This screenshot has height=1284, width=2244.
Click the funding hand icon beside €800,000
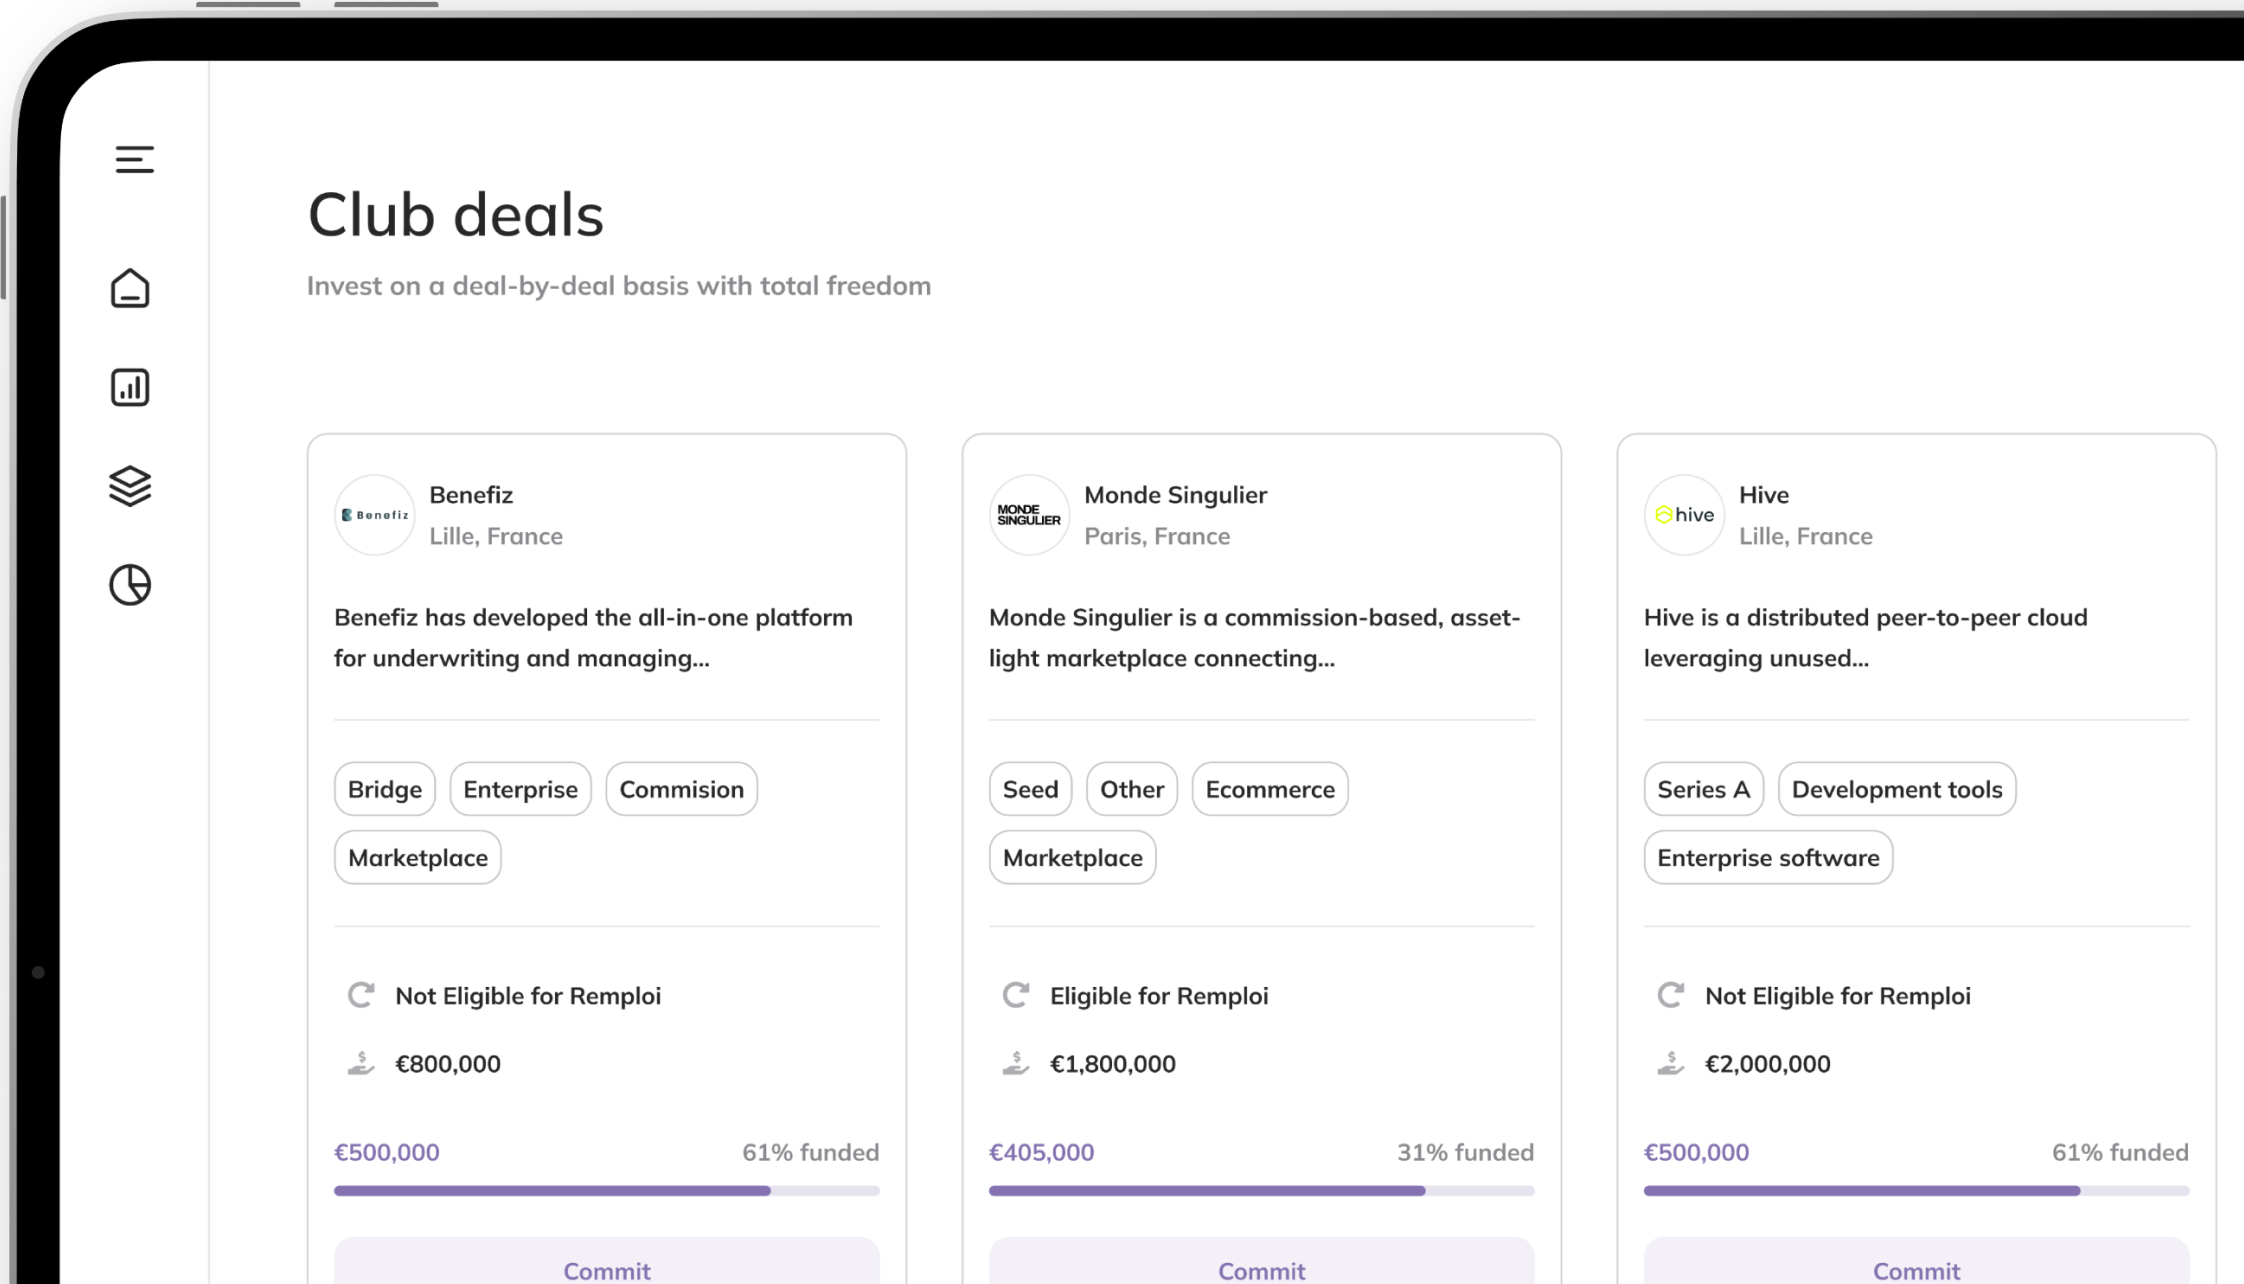(361, 1063)
